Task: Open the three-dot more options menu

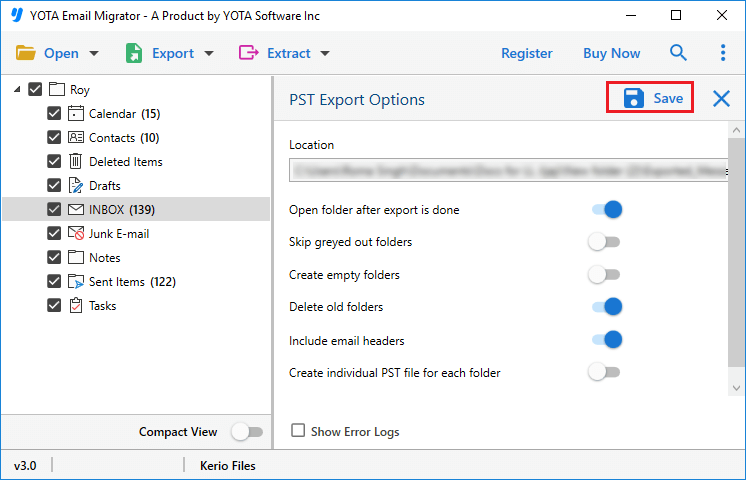Action: point(723,52)
